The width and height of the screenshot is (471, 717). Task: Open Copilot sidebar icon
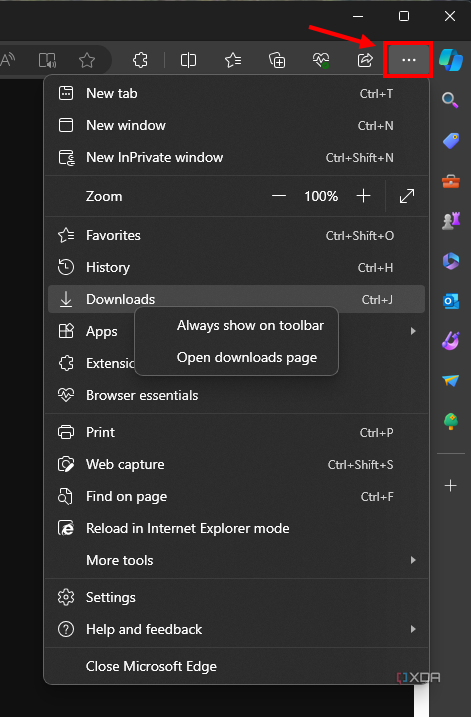tap(451, 60)
